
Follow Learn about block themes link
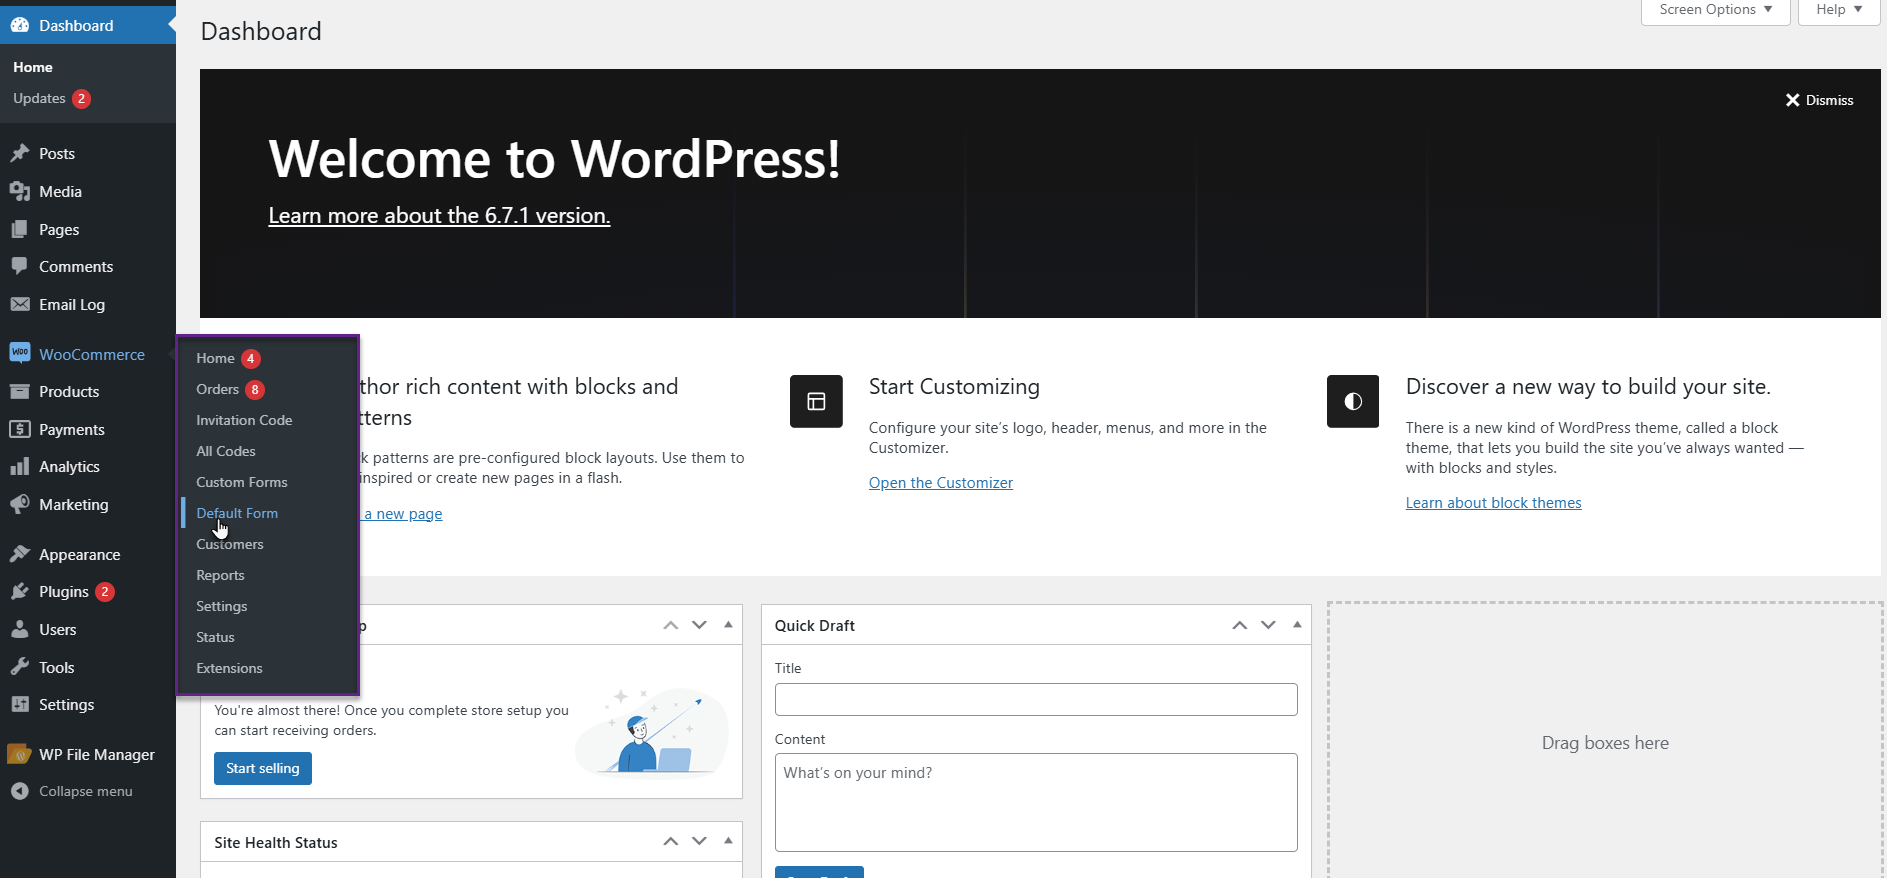1494,503
